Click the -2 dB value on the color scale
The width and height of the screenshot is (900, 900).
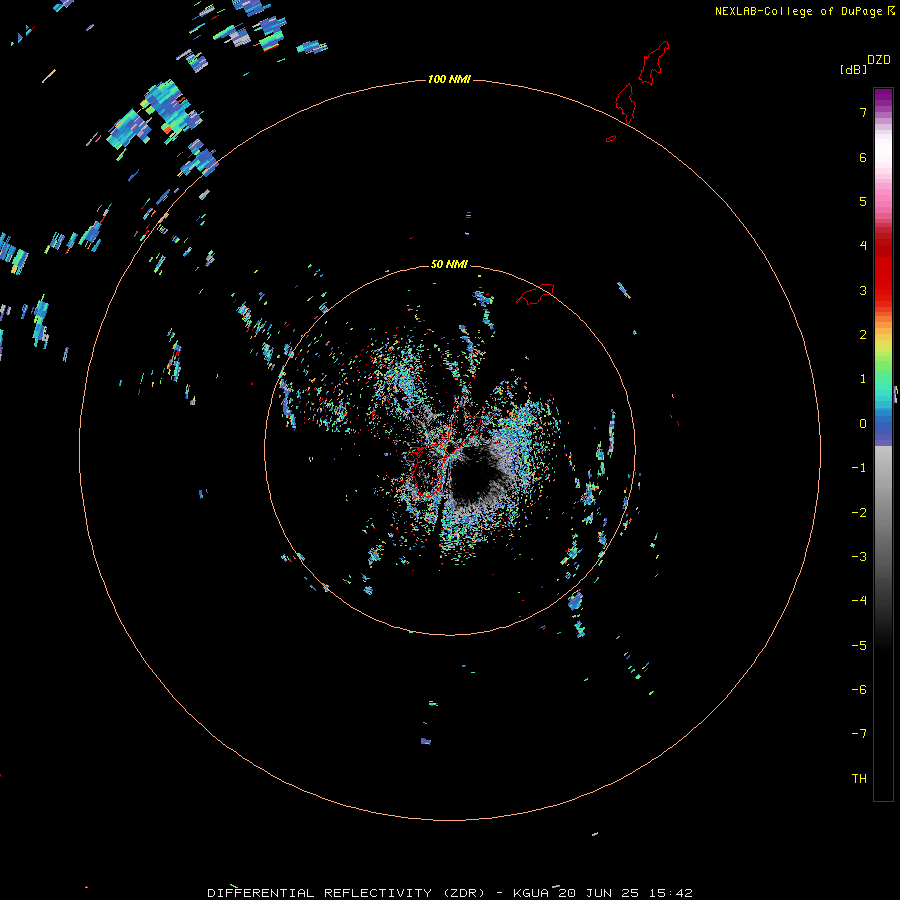[x=859, y=513]
